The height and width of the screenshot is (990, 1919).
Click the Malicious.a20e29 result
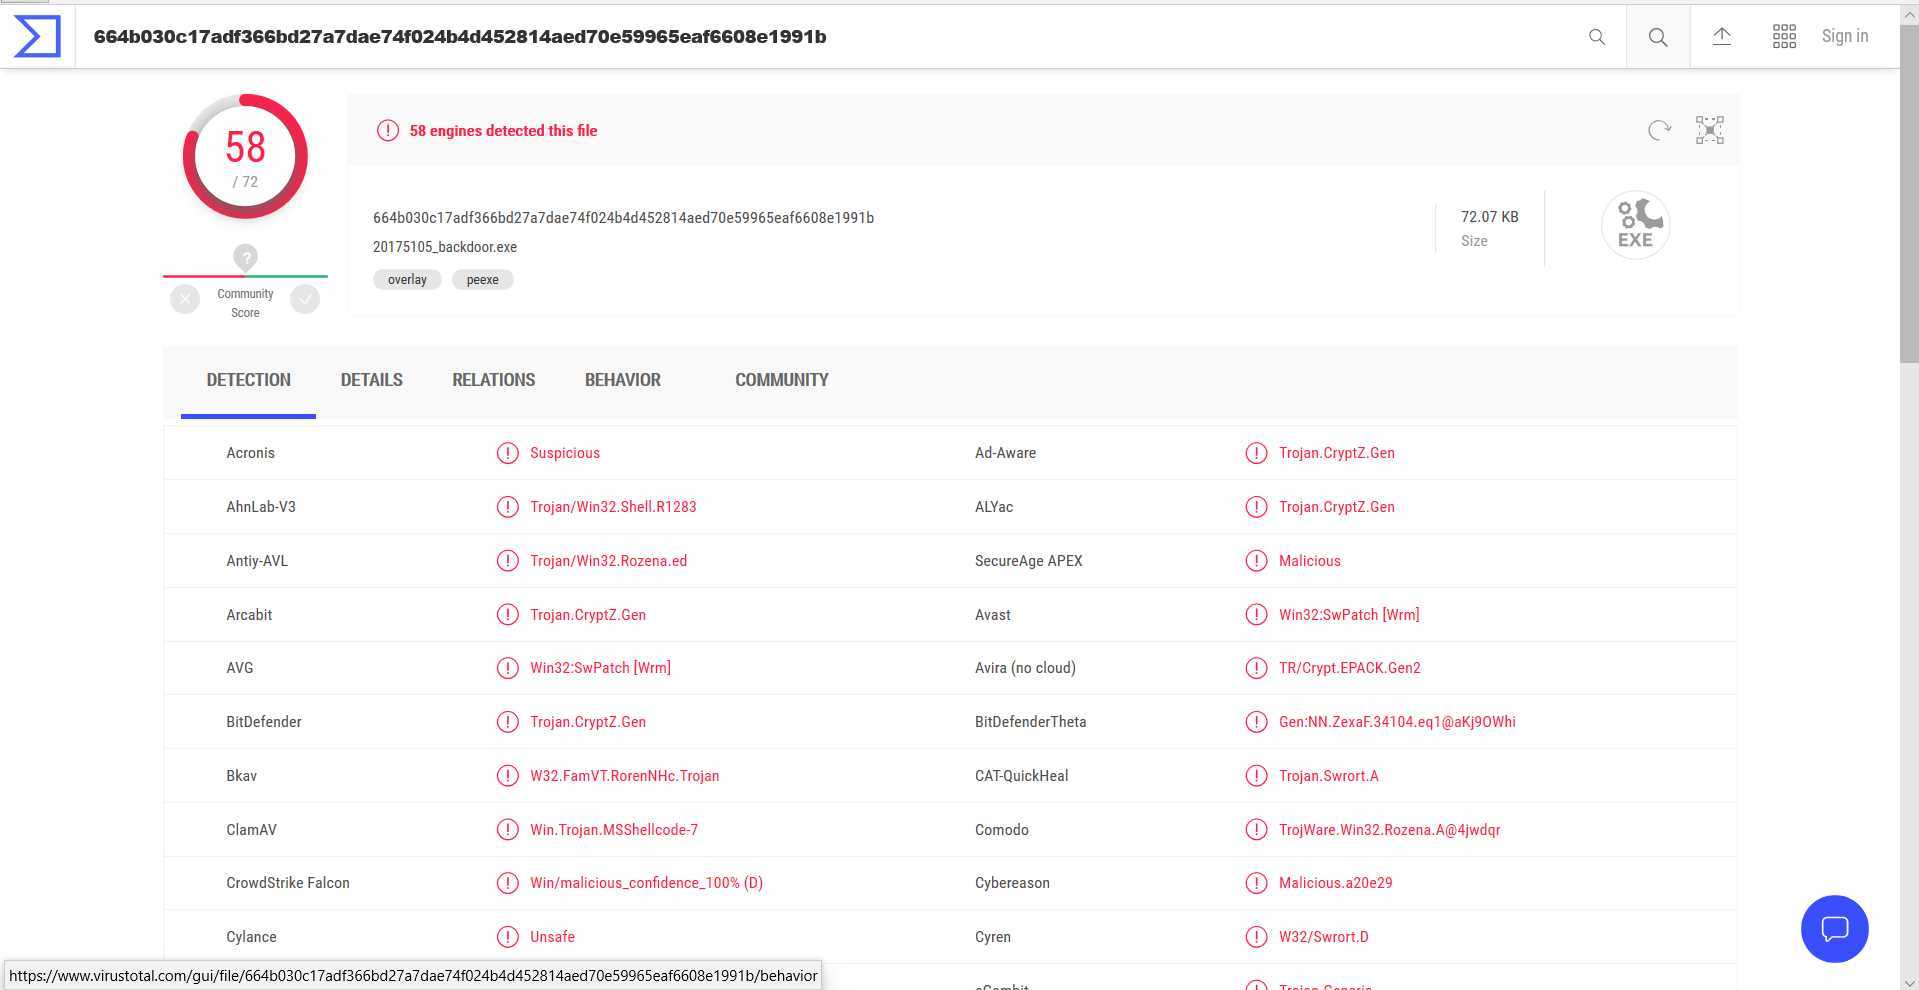tap(1335, 883)
